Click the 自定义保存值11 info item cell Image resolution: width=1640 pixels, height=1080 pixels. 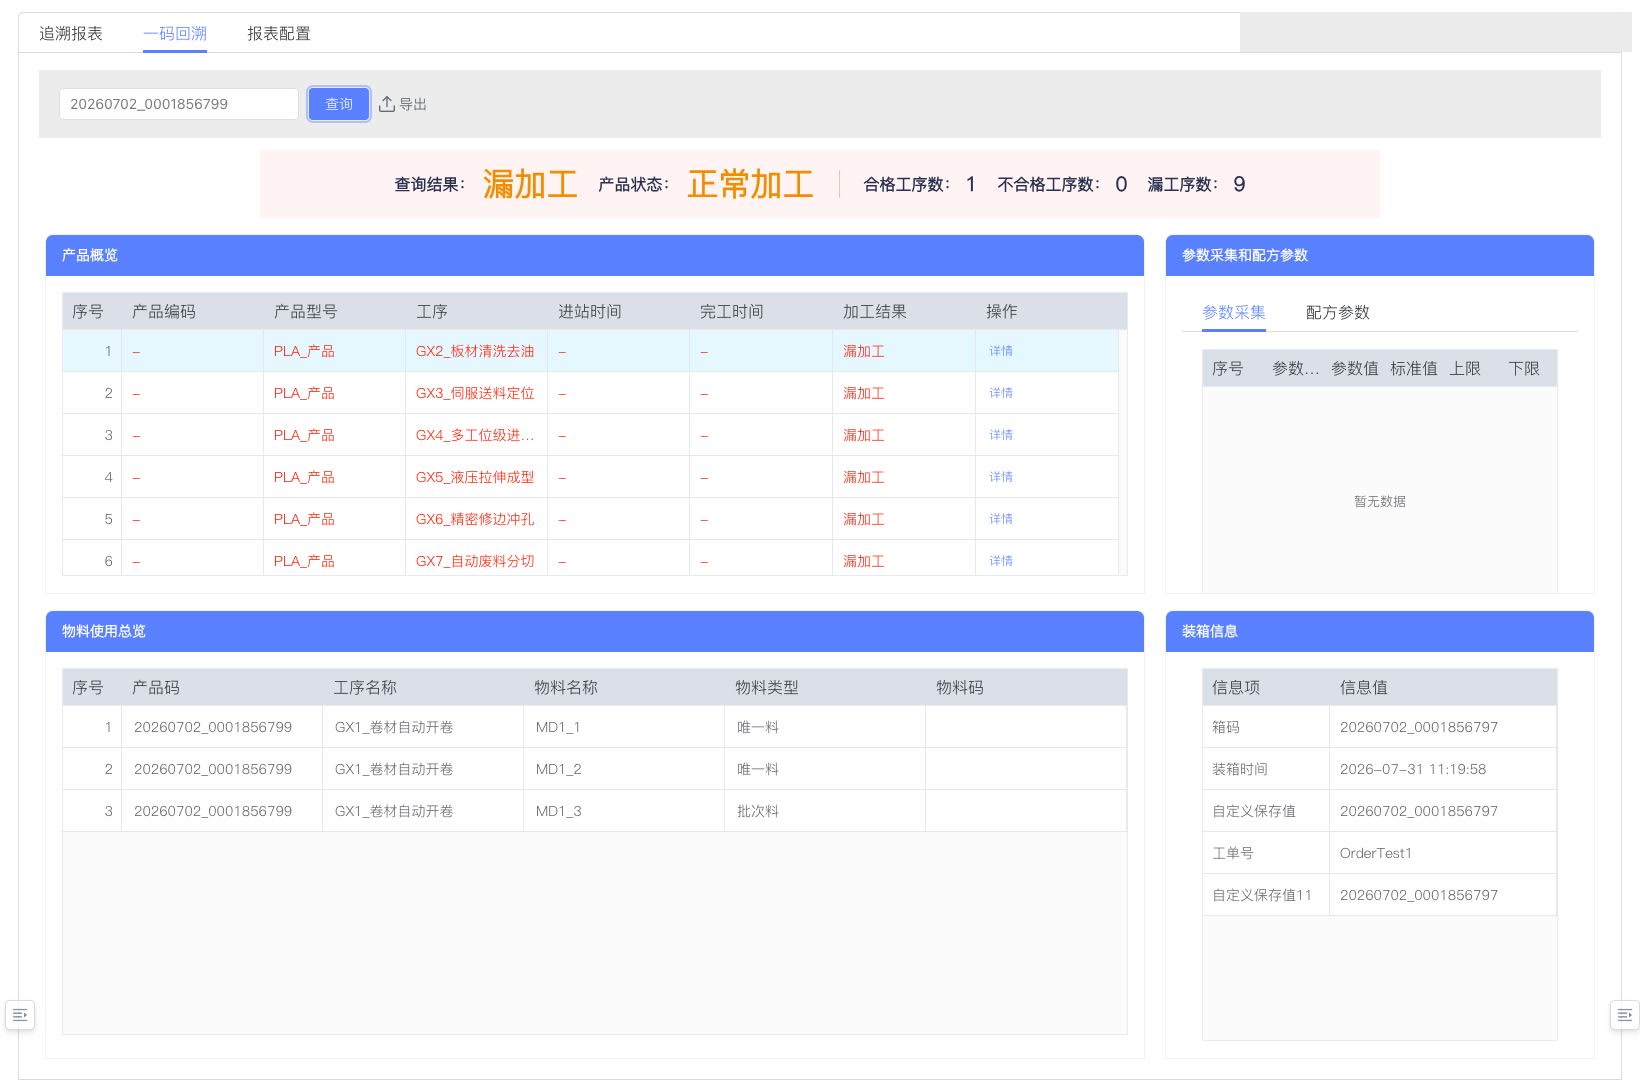(1266, 895)
